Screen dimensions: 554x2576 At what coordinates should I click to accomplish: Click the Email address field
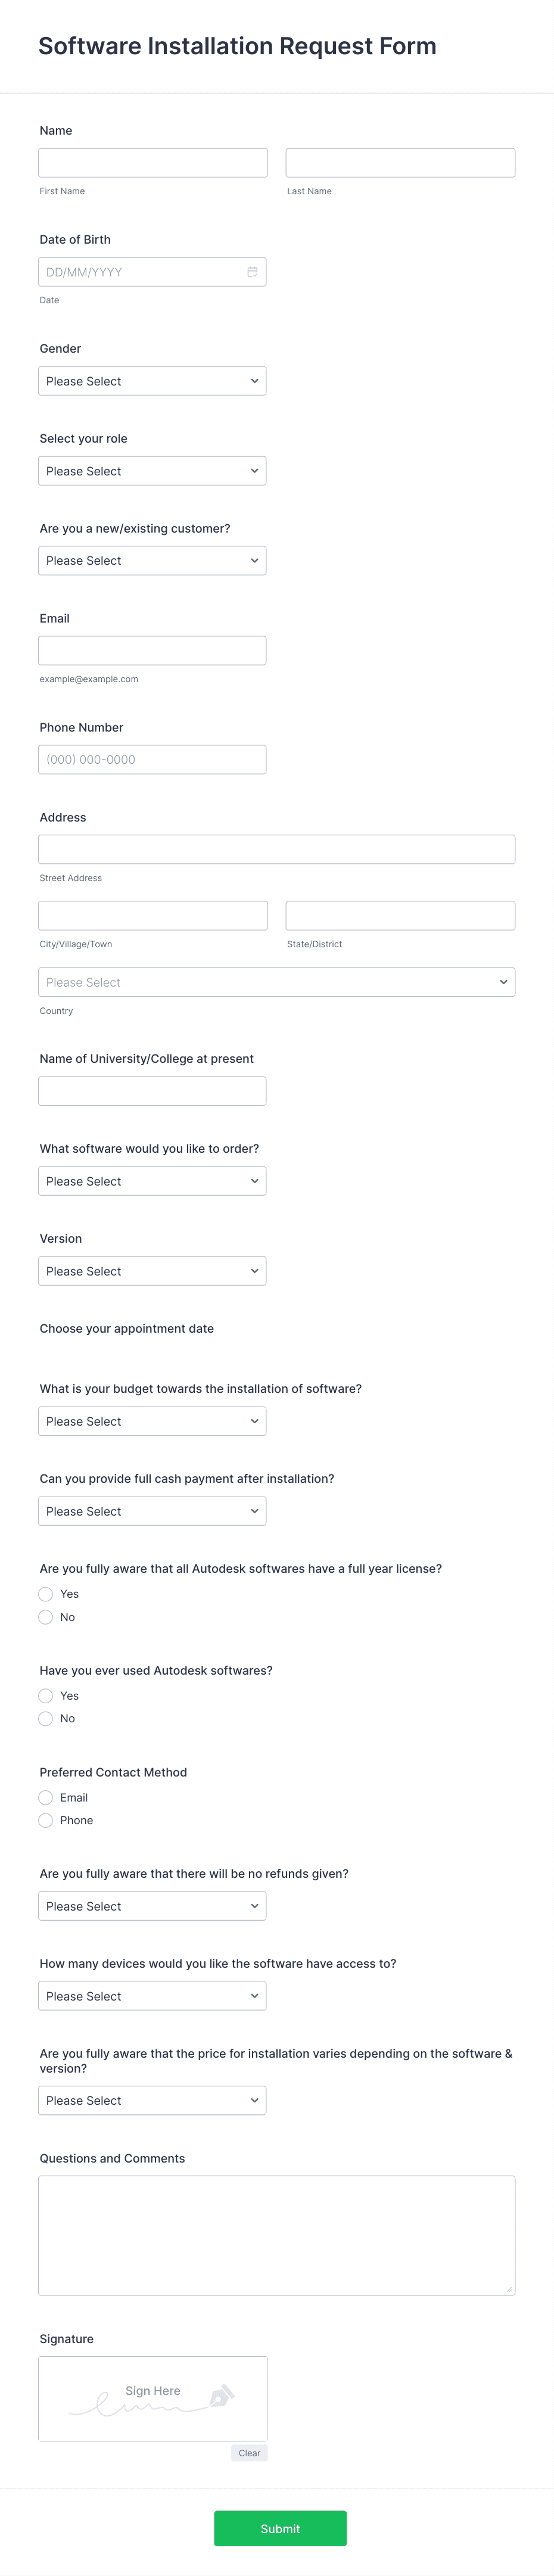coord(152,650)
